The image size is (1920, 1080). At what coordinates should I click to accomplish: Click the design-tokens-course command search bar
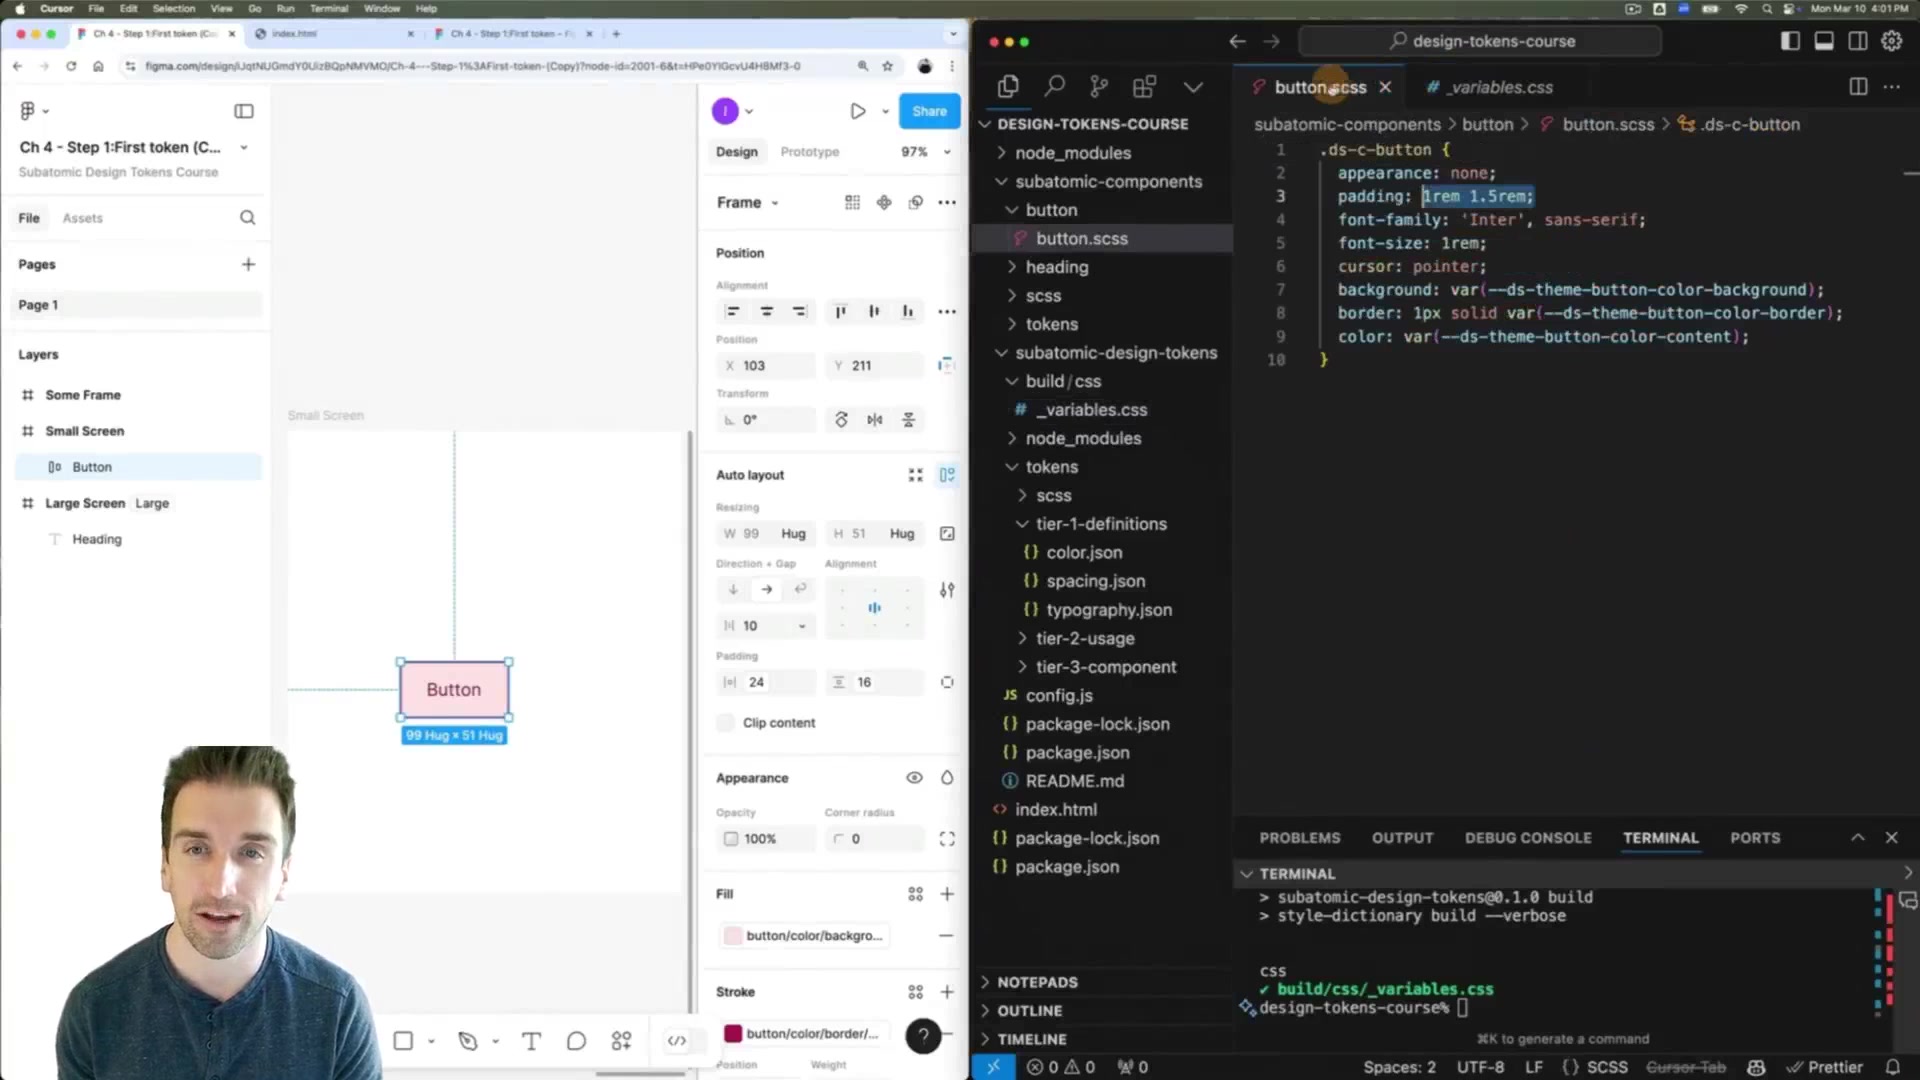(x=1480, y=41)
